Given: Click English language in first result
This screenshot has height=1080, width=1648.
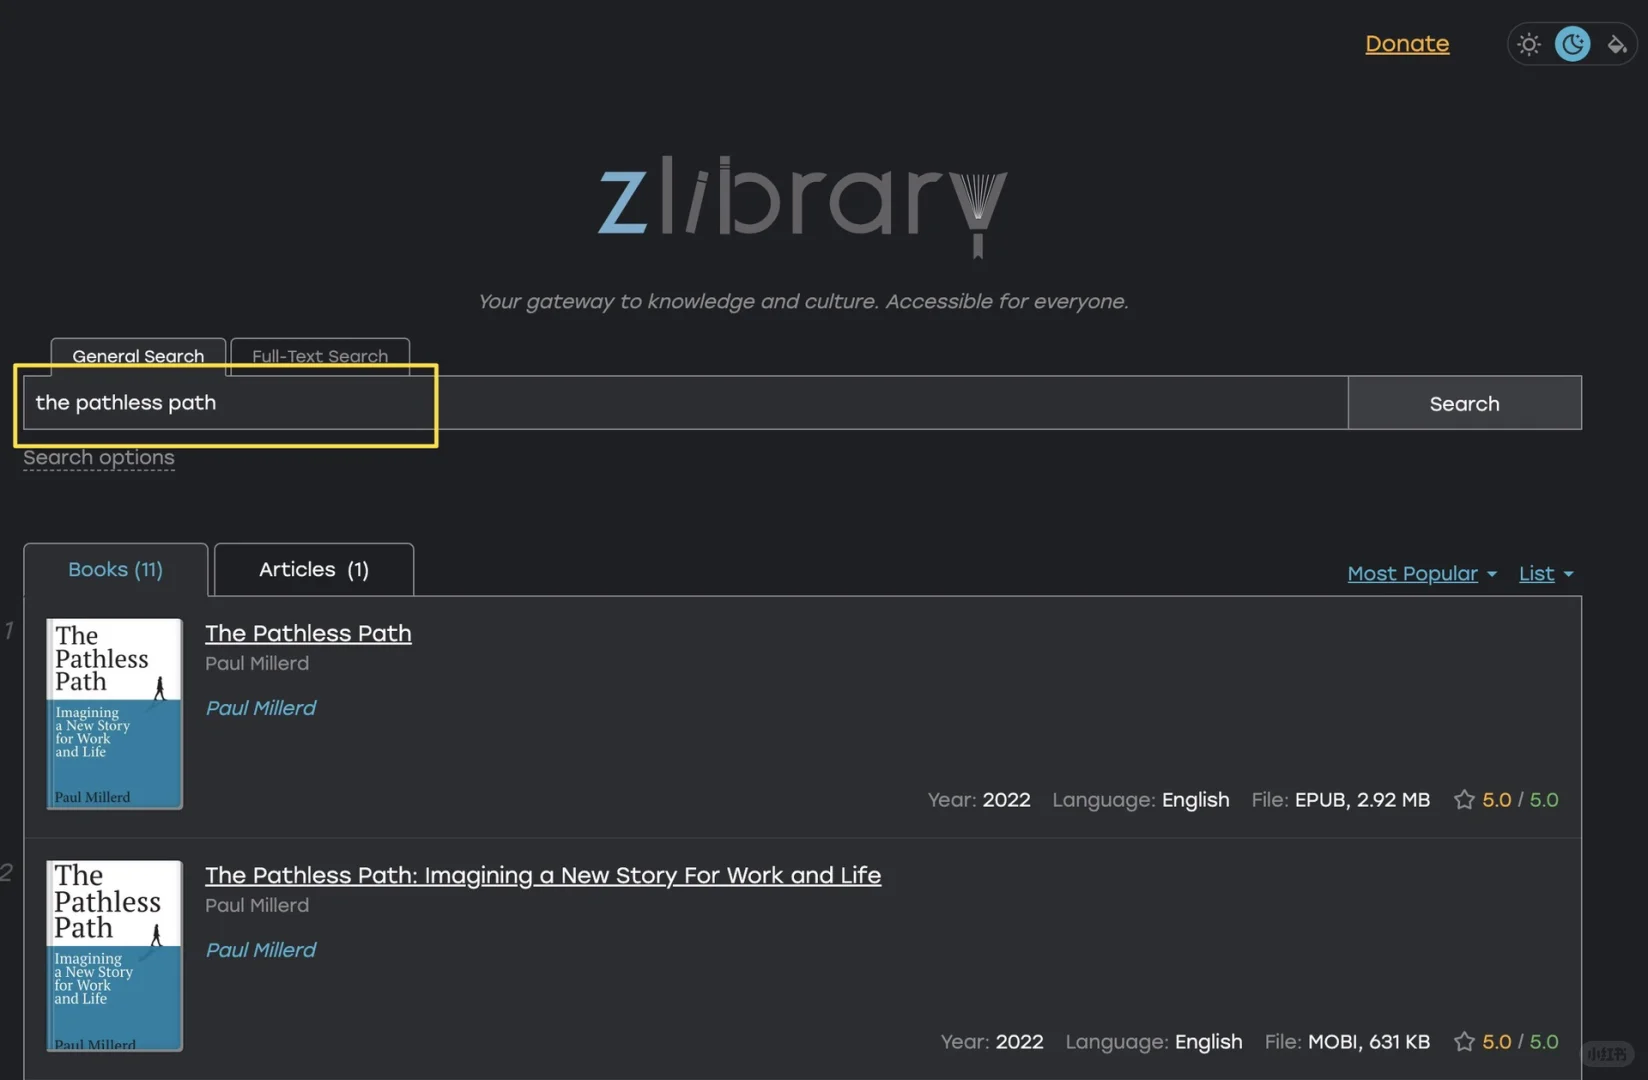Looking at the screenshot, I should pos(1195,800).
